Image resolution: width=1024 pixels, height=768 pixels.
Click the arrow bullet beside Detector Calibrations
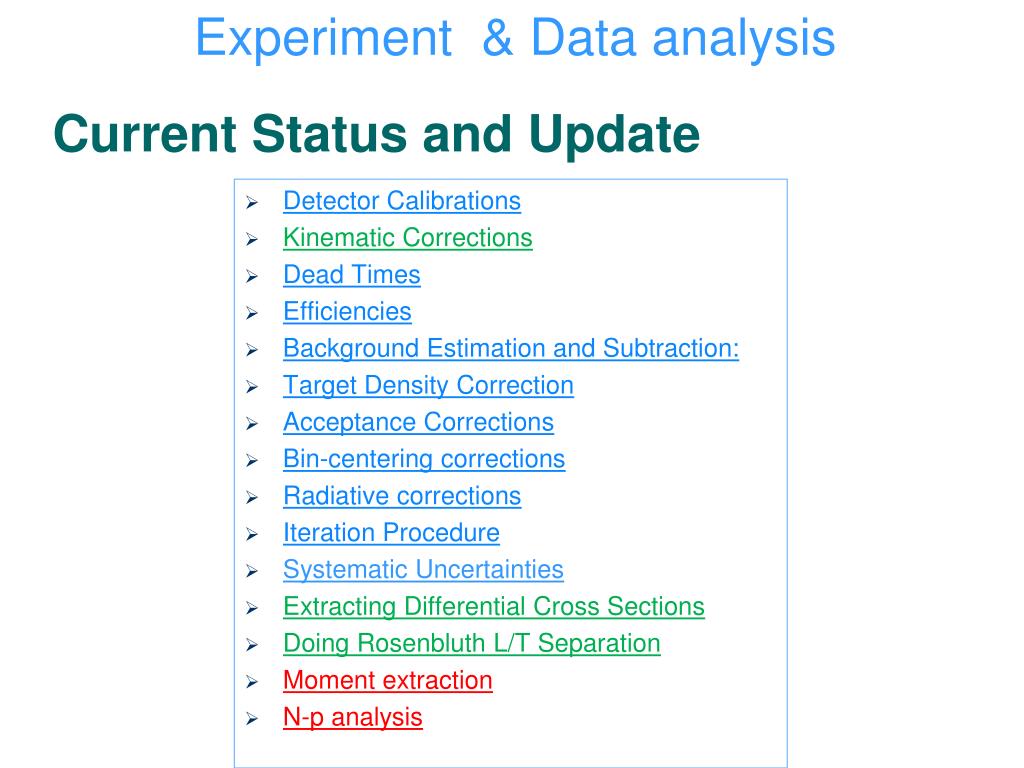point(253,202)
